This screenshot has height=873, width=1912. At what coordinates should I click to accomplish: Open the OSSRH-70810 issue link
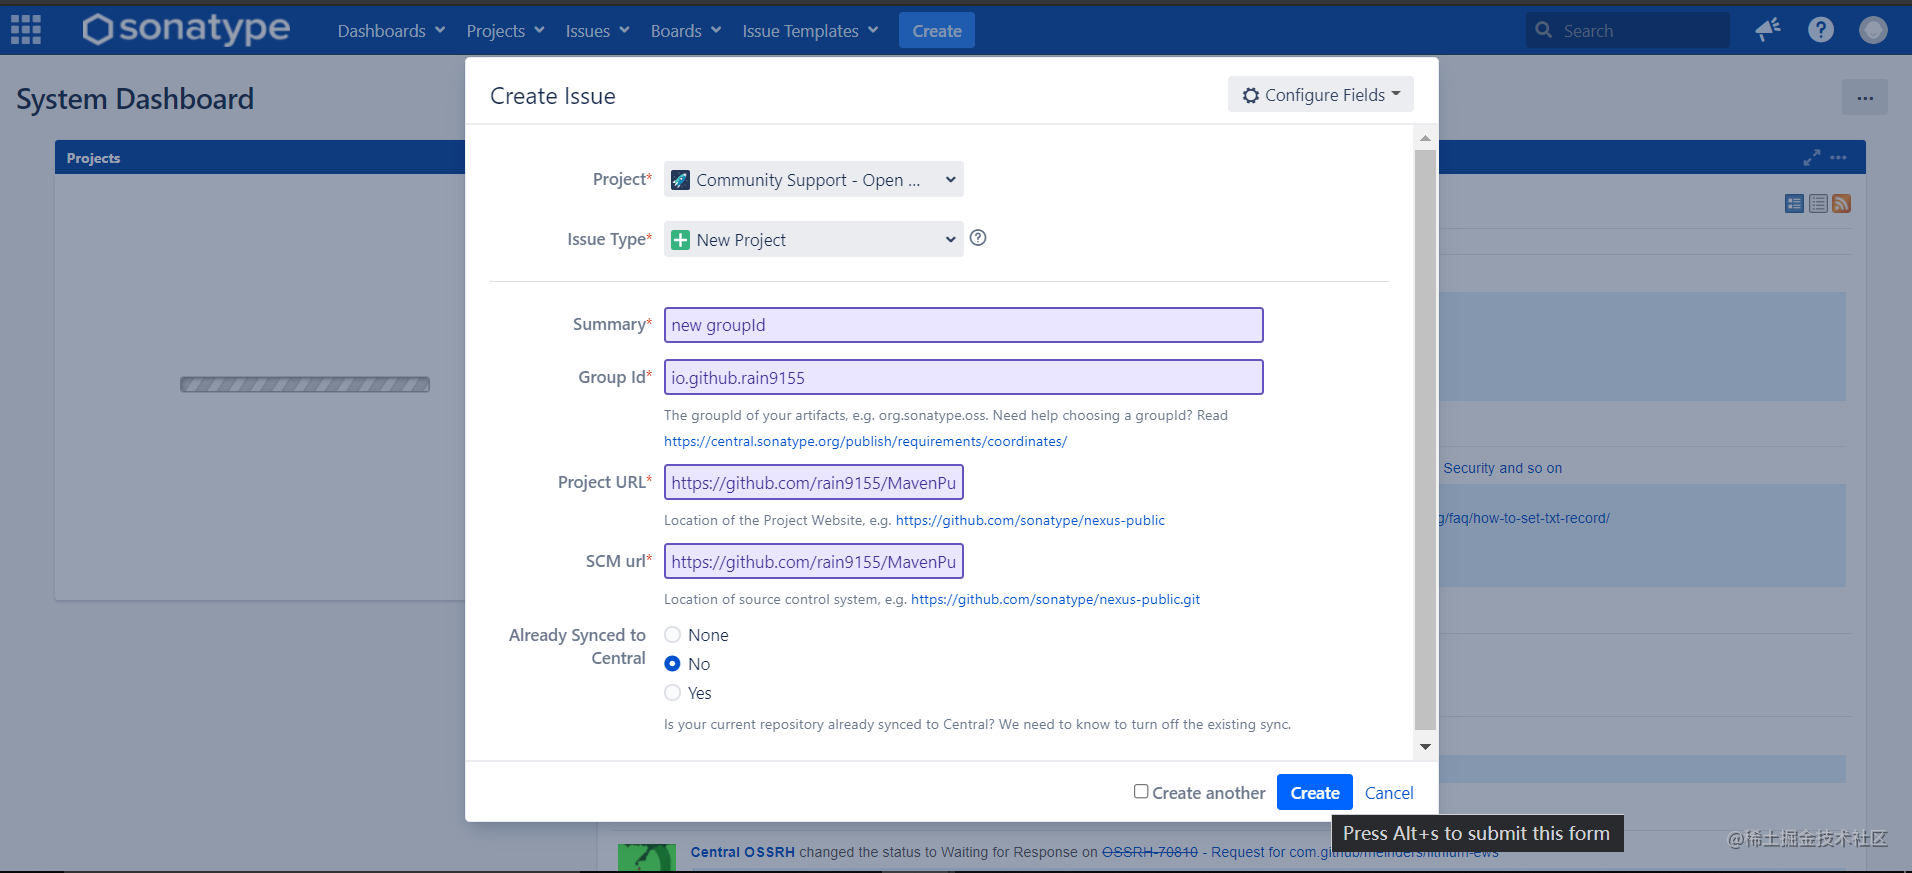point(1150,852)
